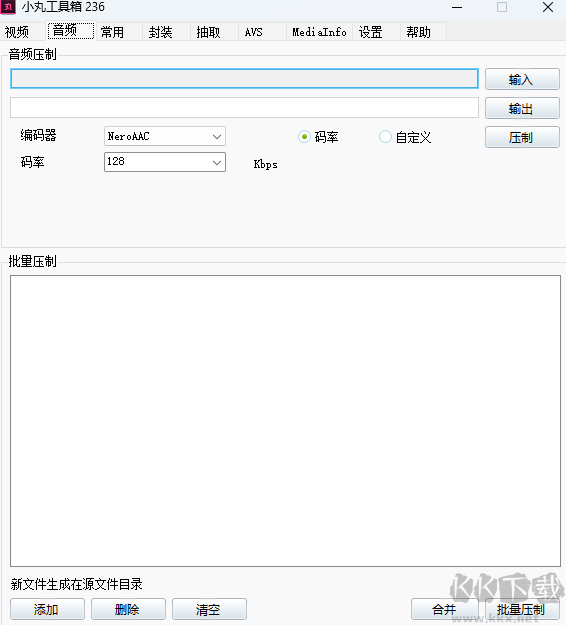Start encoding with the 压制 button
Image resolution: width=566 pixels, height=625 pixels.
[522, 138]
